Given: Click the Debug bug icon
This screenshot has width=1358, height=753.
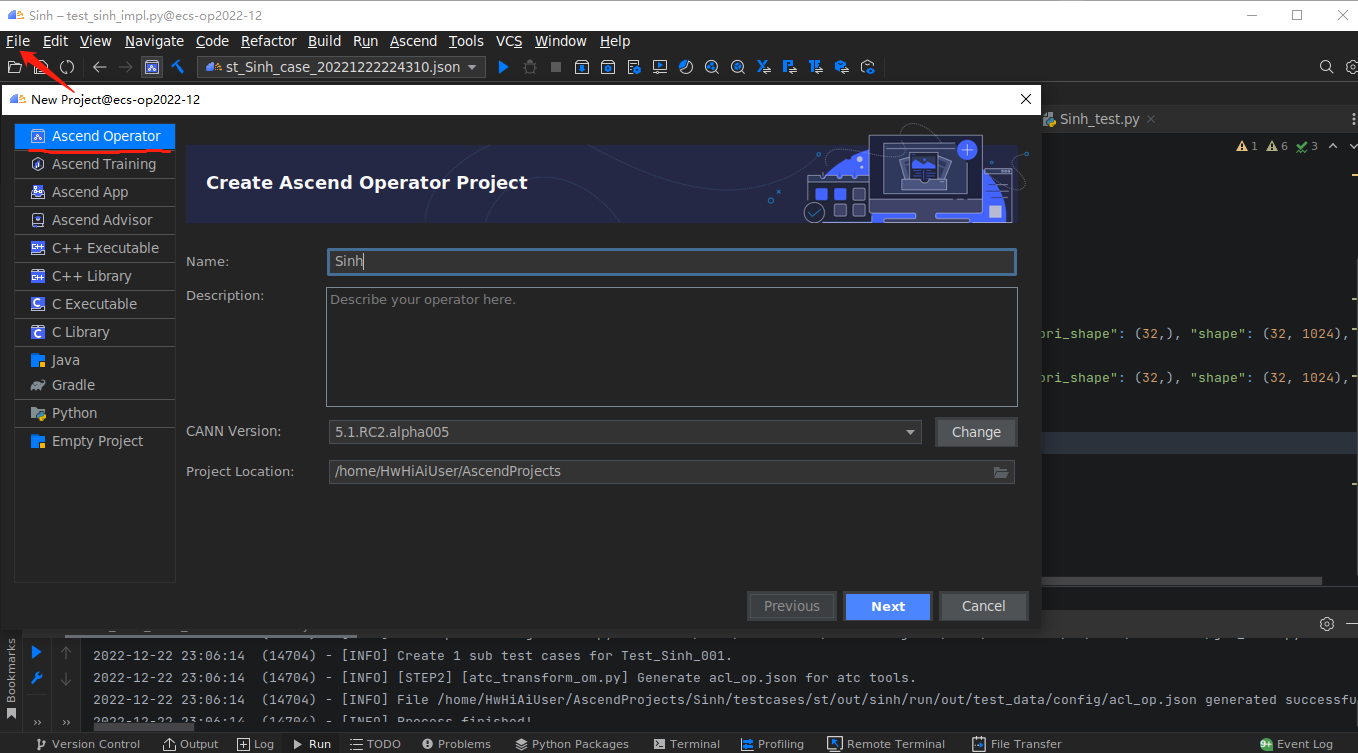Looking at the screenshot, I should (529, 67).
